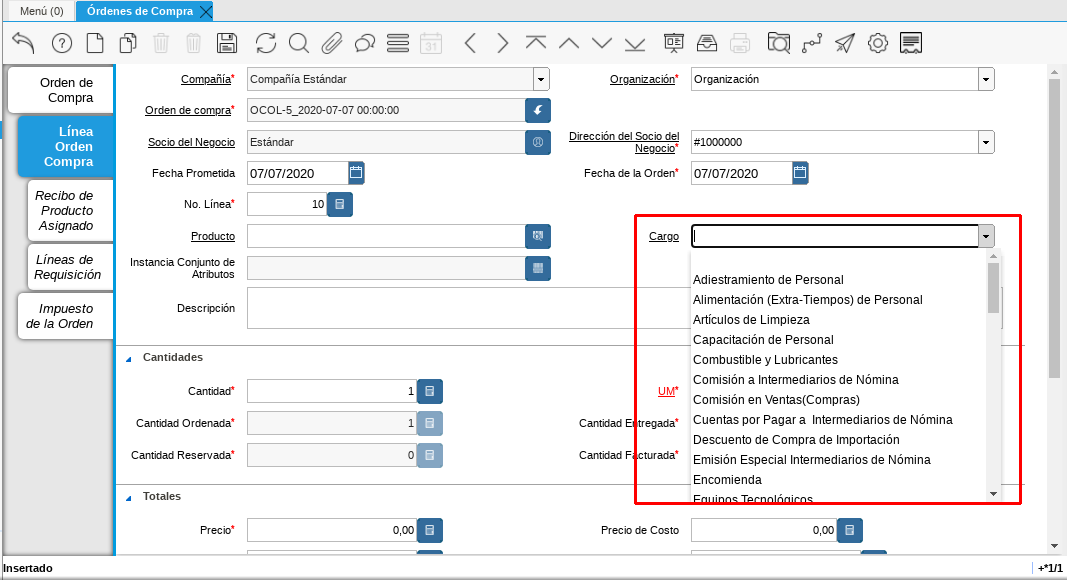Open help via question mark icon
The image size is (1067, 580).
click(62, 43)
